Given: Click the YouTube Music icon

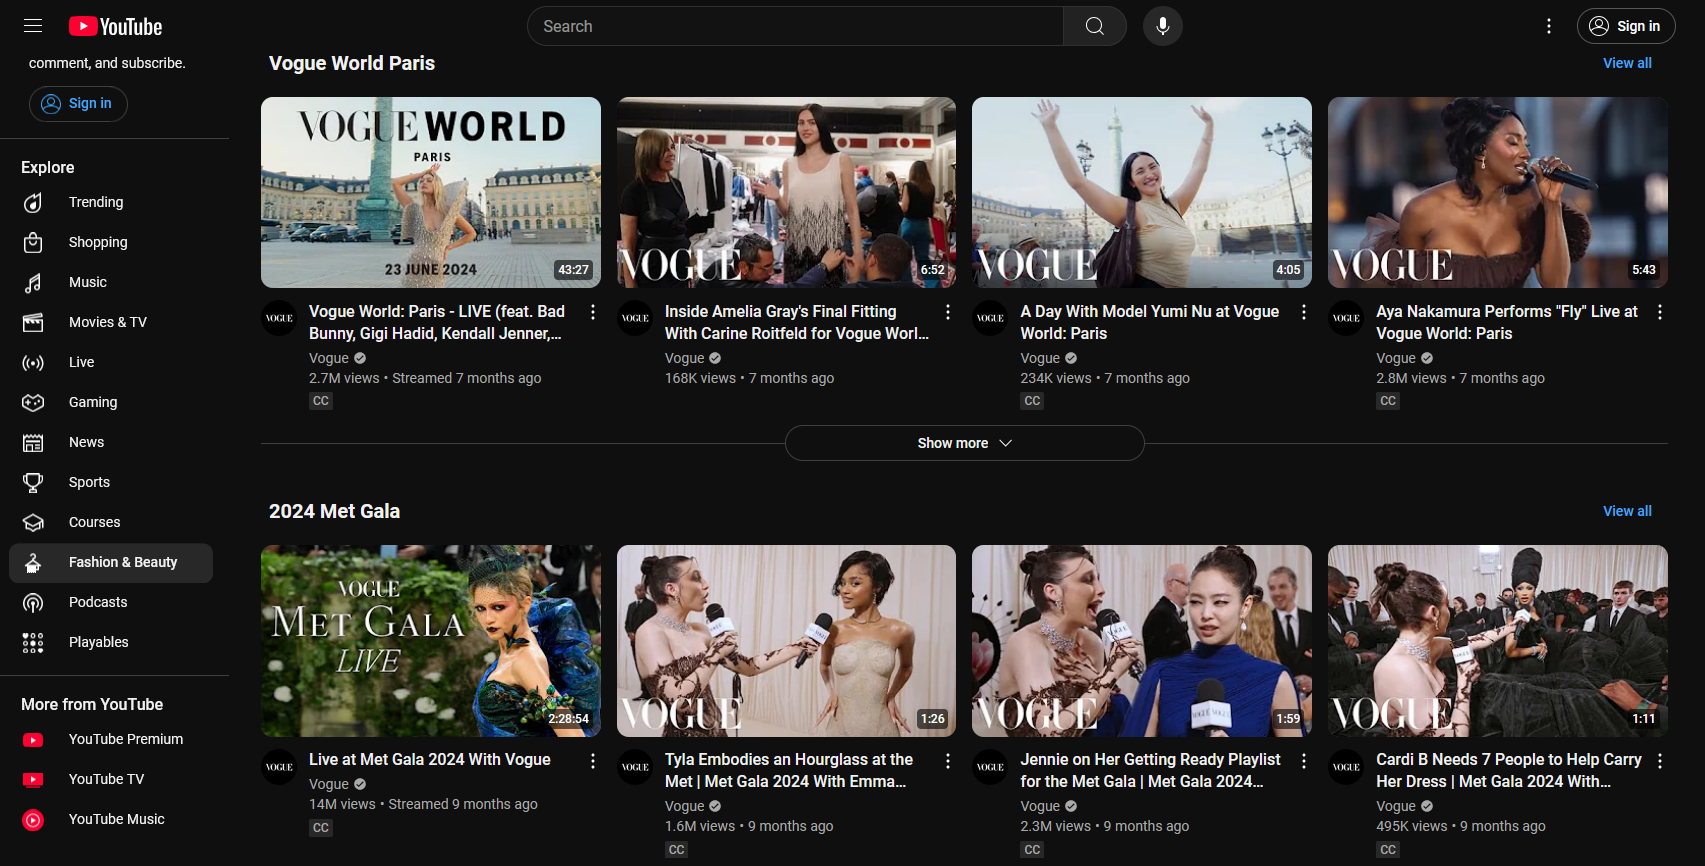Looking at the screenshot, I should (x=33, y=820).
